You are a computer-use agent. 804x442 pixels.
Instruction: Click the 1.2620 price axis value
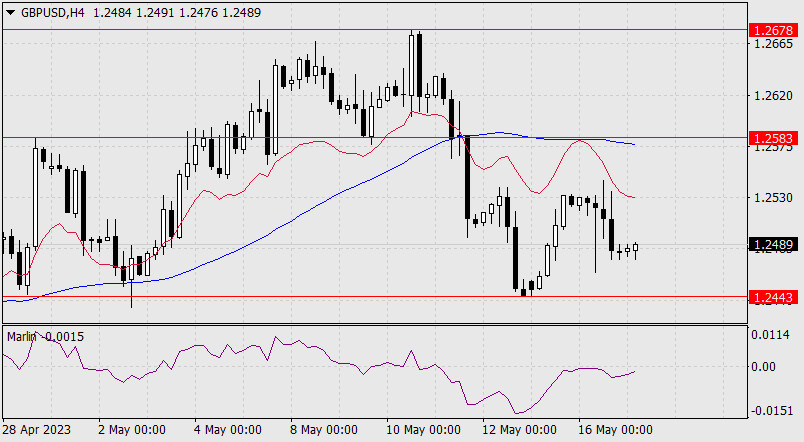point(773,95)
